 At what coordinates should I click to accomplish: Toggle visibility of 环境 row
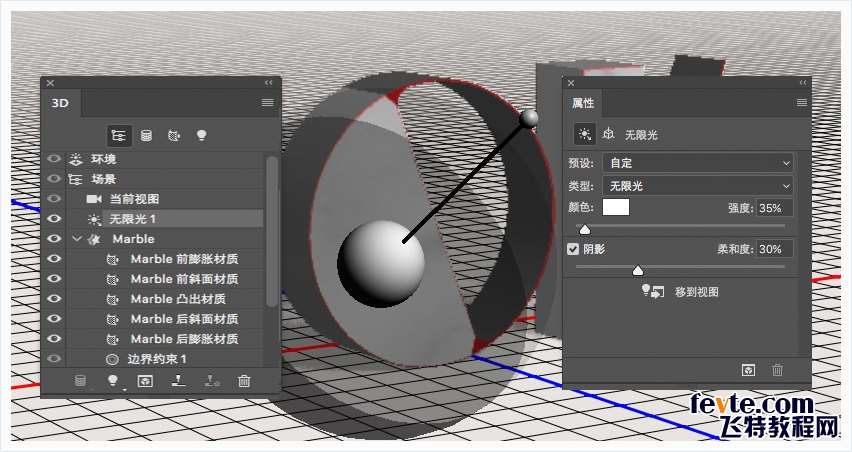tap(54, 159)
